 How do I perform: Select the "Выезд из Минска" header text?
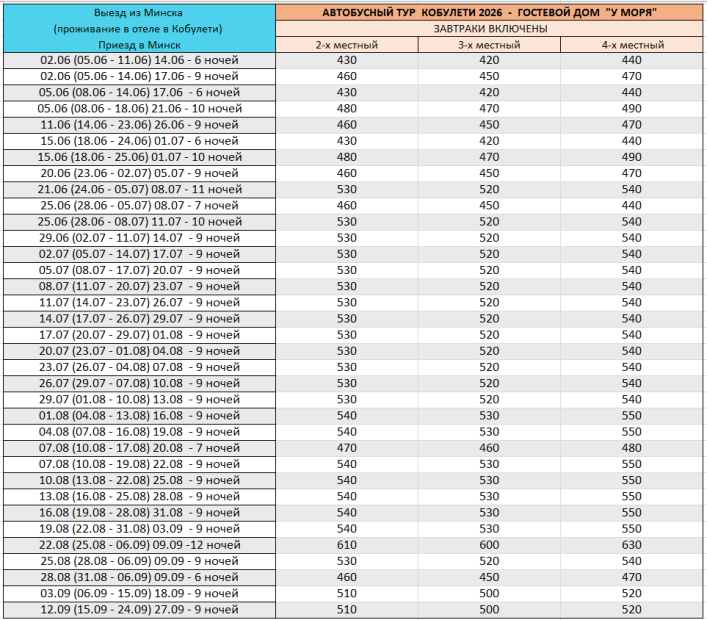137,12
